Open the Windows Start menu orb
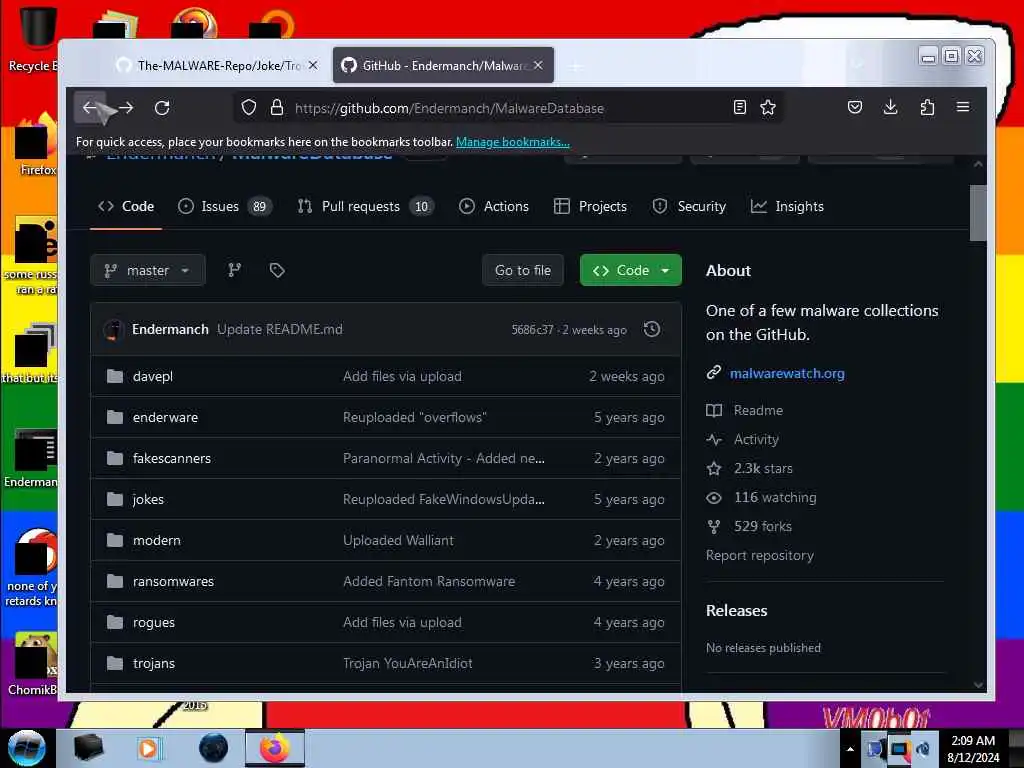 tap(27, 748)
